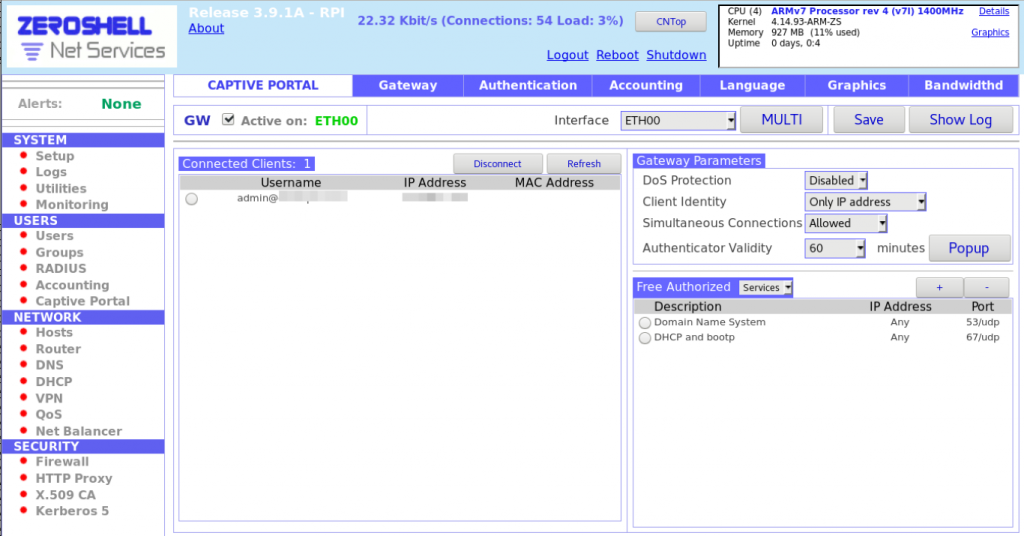This screenshot has height=536, width=1024.
Task: Toggle the GW Active on checkbox
Action: pyautogui.click(x=228, y=119)
